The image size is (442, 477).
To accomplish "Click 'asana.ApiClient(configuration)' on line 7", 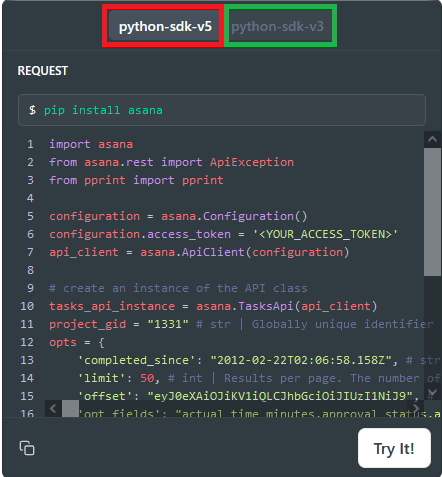I will click(x=245, y=252).
